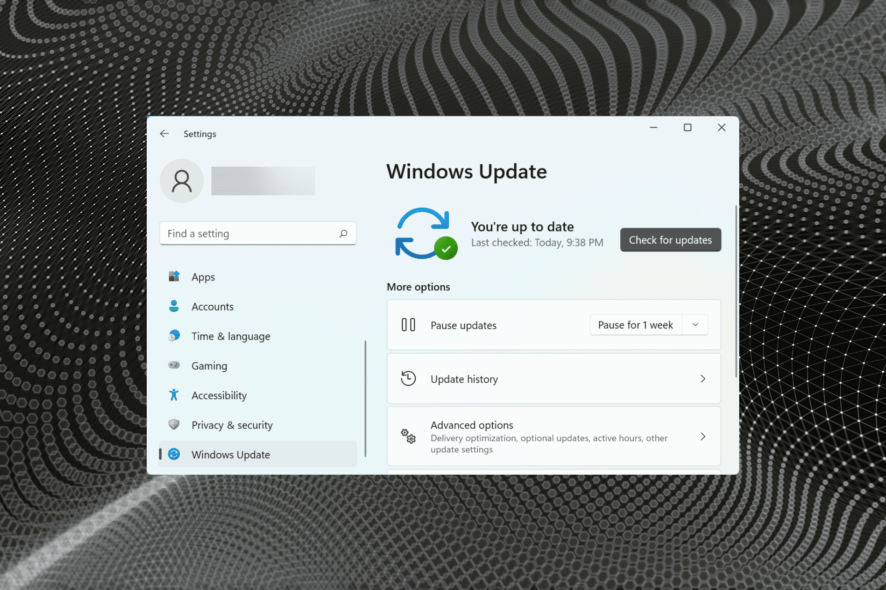Click the Accessibility figure icon
This screenshot has width=886, height=590.
tap(174, 395)
